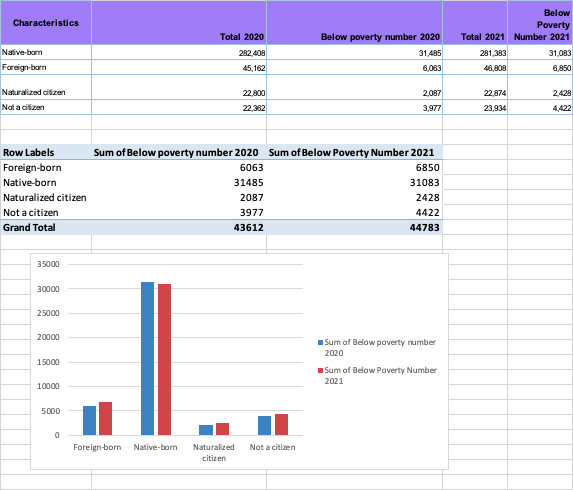573x490 pixels.
Task: Select the cell showing 23,934
Action: pyautogui.click(x=475, y=107)
